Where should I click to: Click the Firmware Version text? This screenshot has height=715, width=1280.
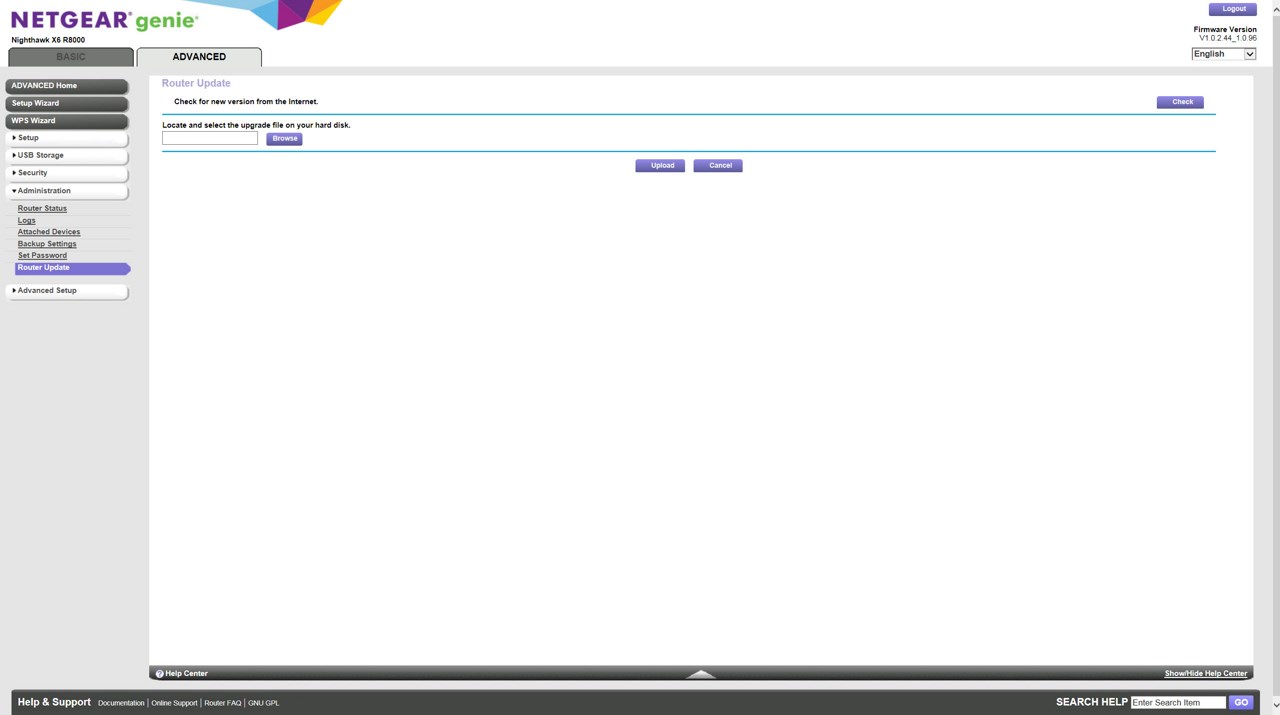1224,30
